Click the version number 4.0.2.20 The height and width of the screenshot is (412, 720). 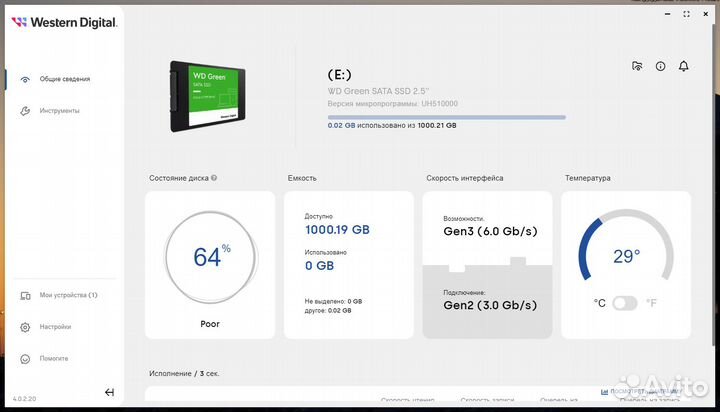click(x=24, y=399)
